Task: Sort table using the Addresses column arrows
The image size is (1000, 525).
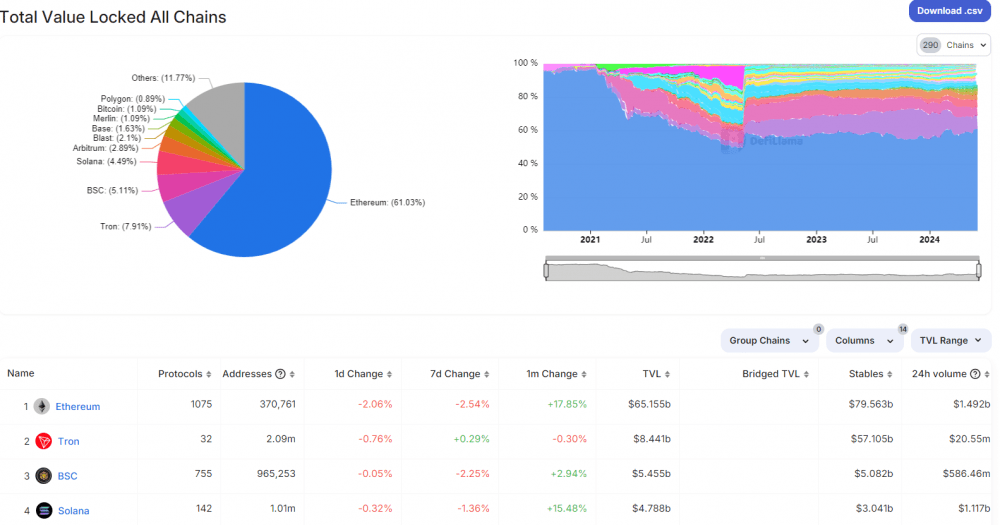Action: [292, 374]
